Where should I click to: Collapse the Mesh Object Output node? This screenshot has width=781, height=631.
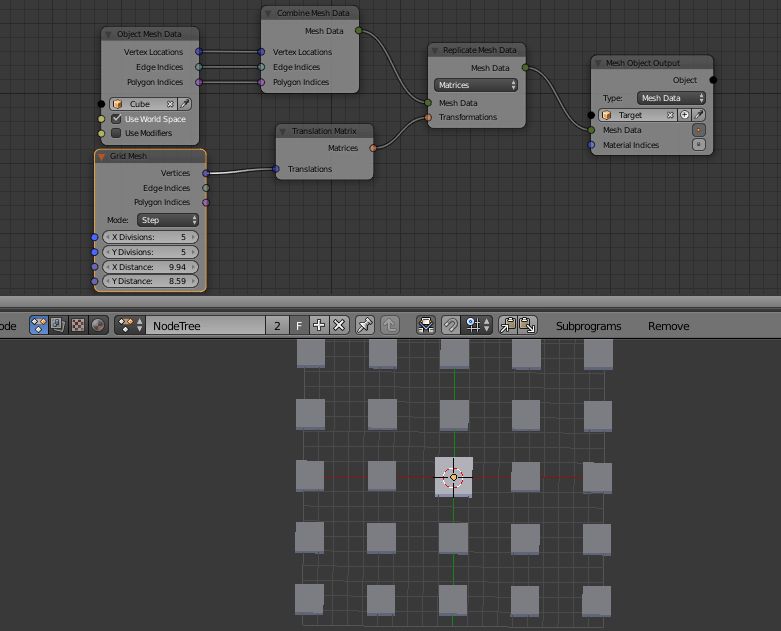[x=598, y=63]
